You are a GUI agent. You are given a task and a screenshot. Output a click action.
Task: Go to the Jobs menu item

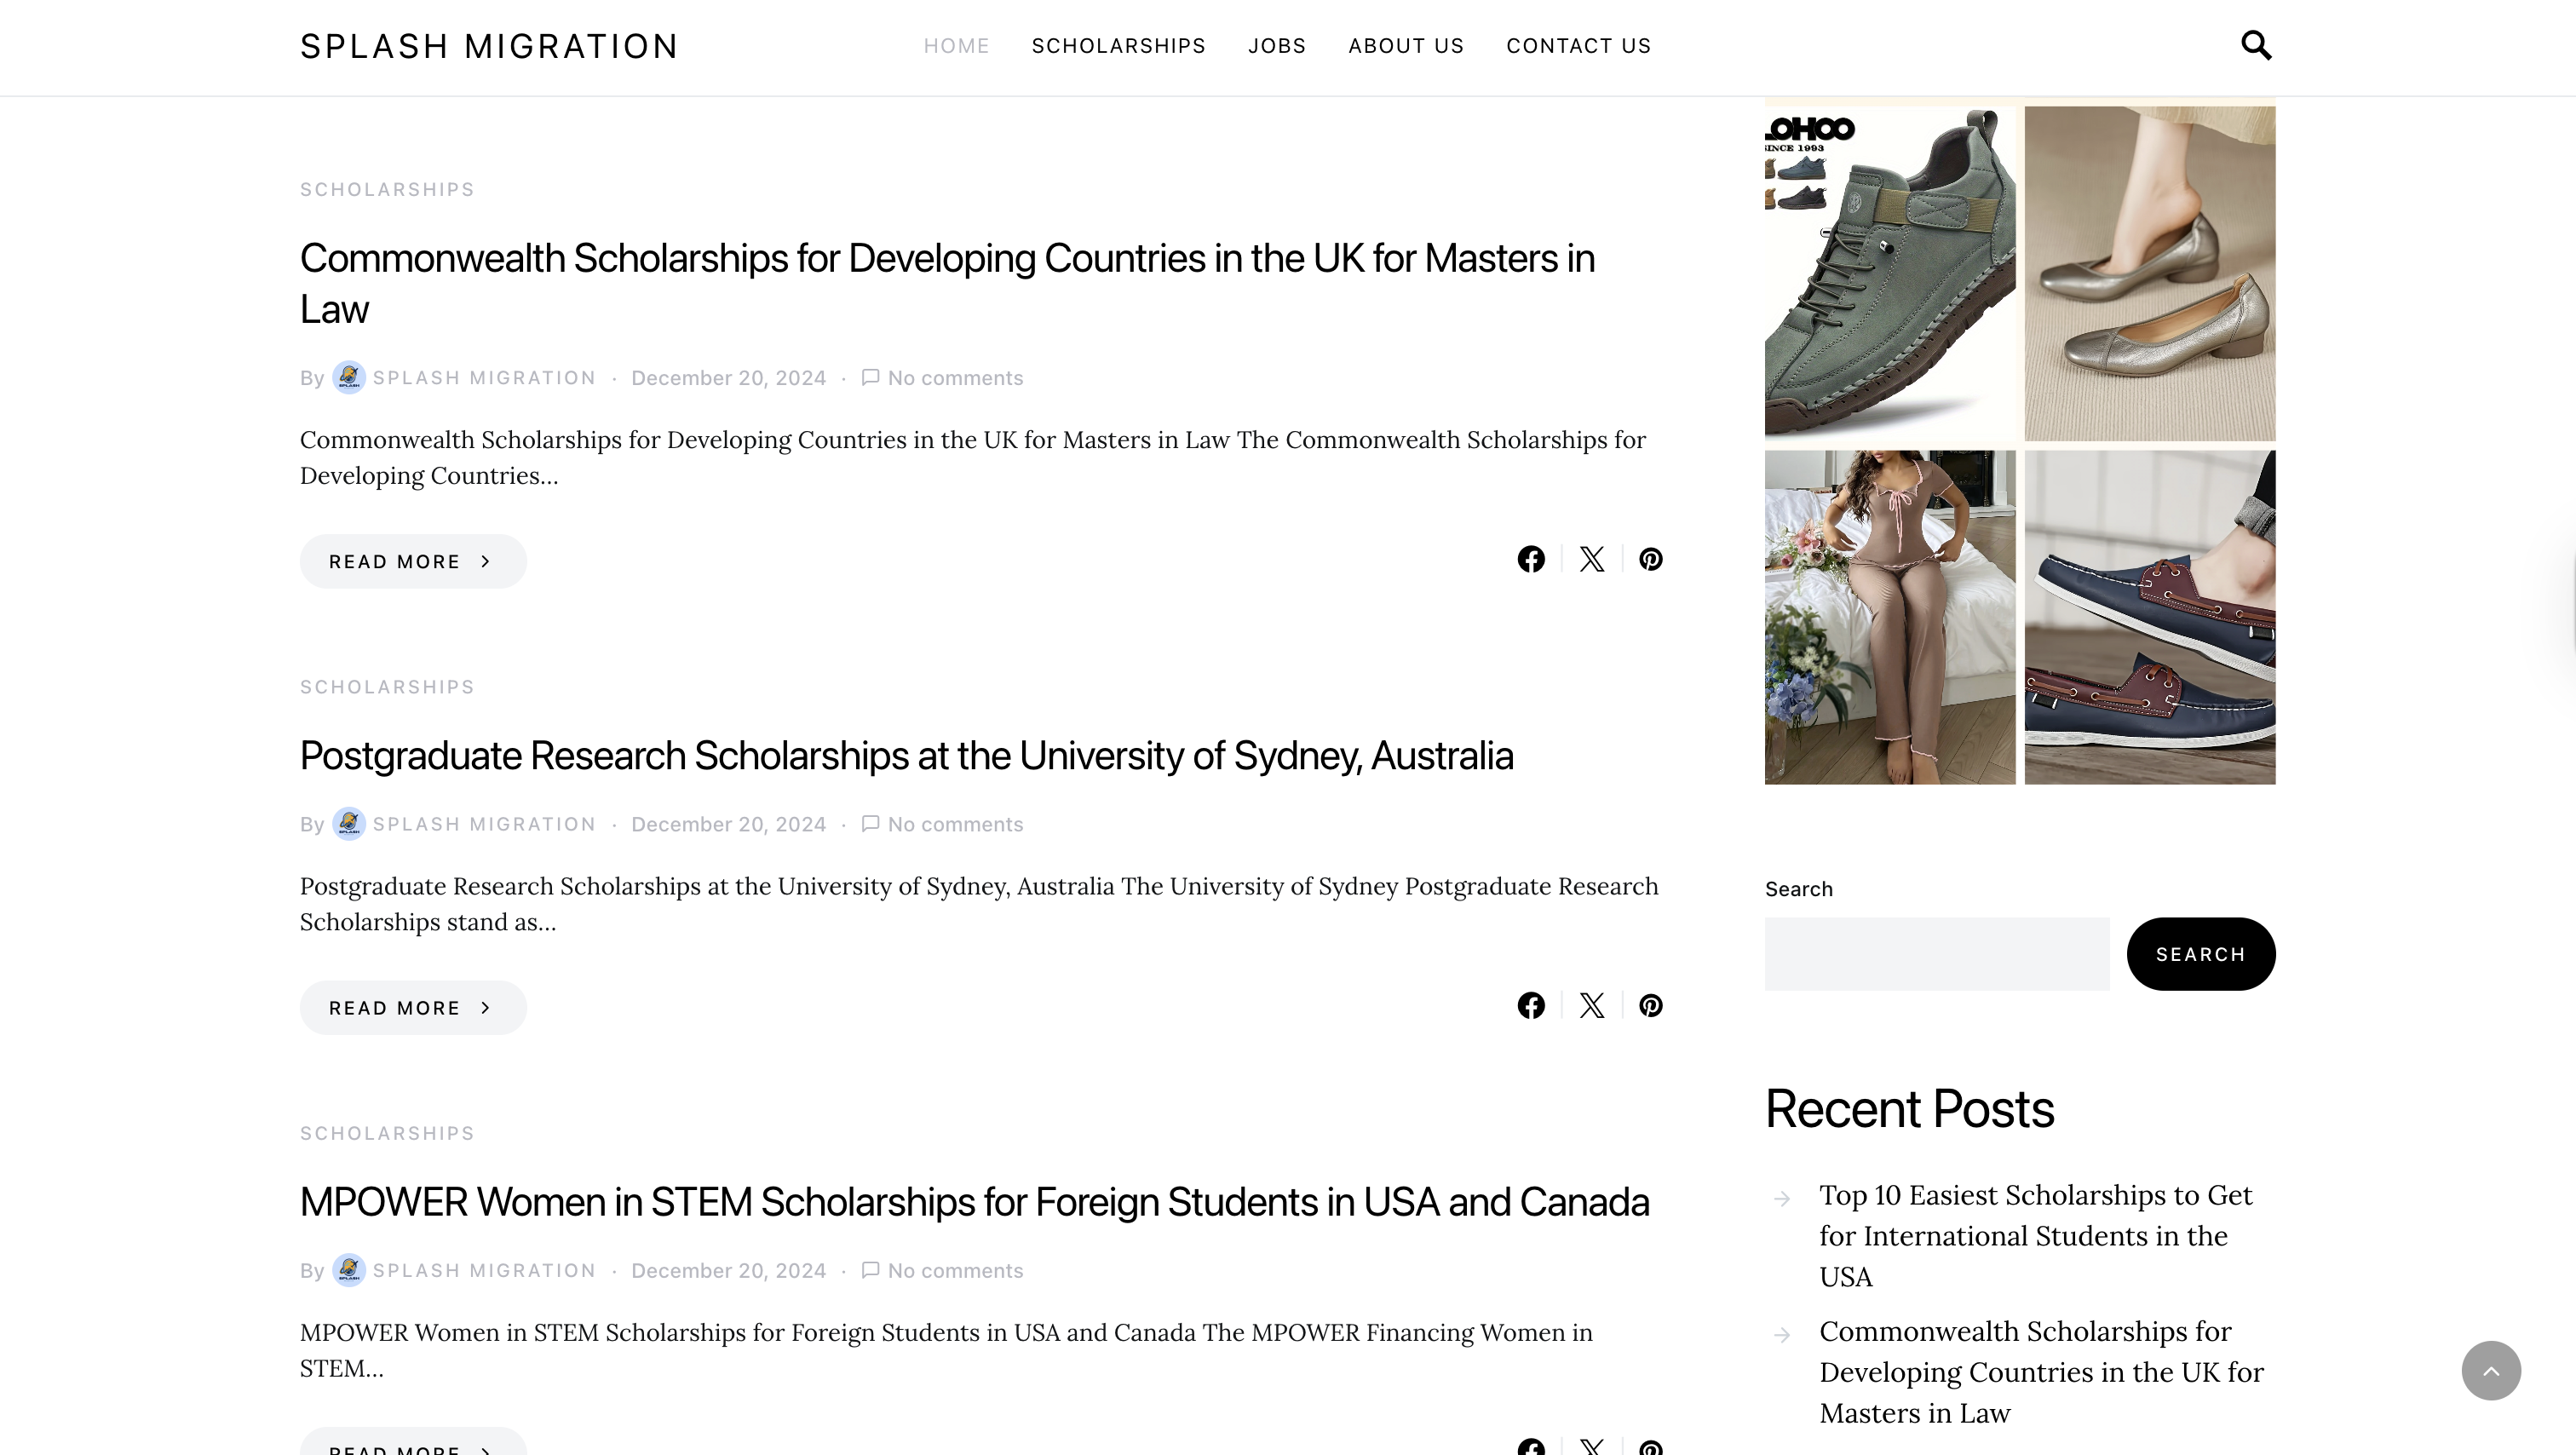[x=1276, y=46]
